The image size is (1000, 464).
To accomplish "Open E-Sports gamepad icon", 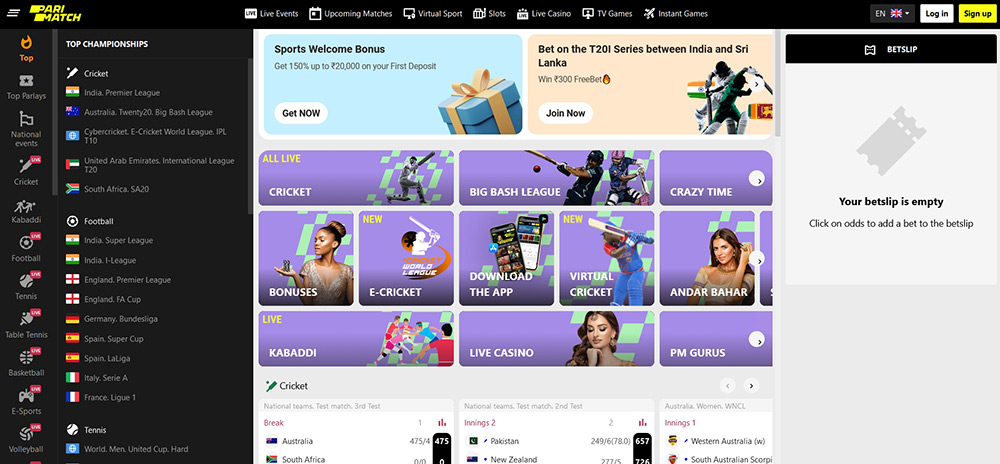I will click(x=26, y=396).
